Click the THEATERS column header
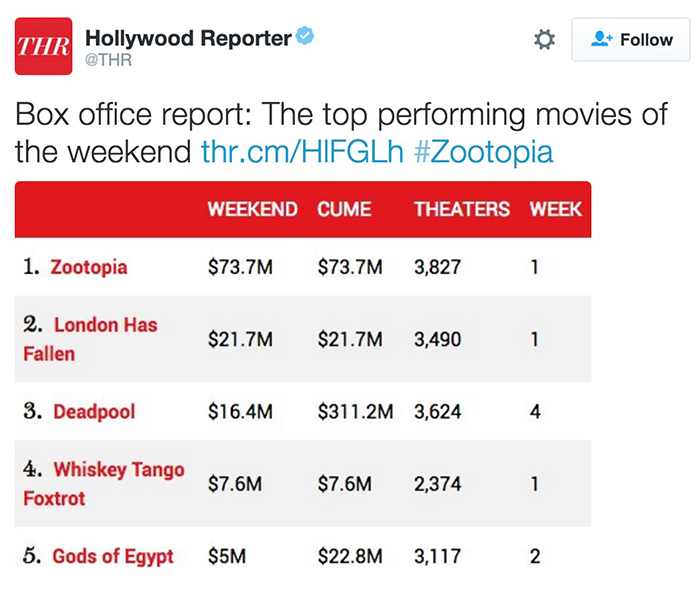This screenshot has width=700, height=593. click(461, 210)
